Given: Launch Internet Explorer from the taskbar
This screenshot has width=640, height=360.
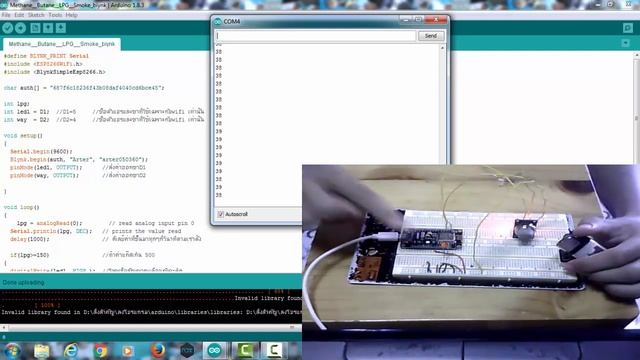Looking at the screenshot, I should point(71,350).
